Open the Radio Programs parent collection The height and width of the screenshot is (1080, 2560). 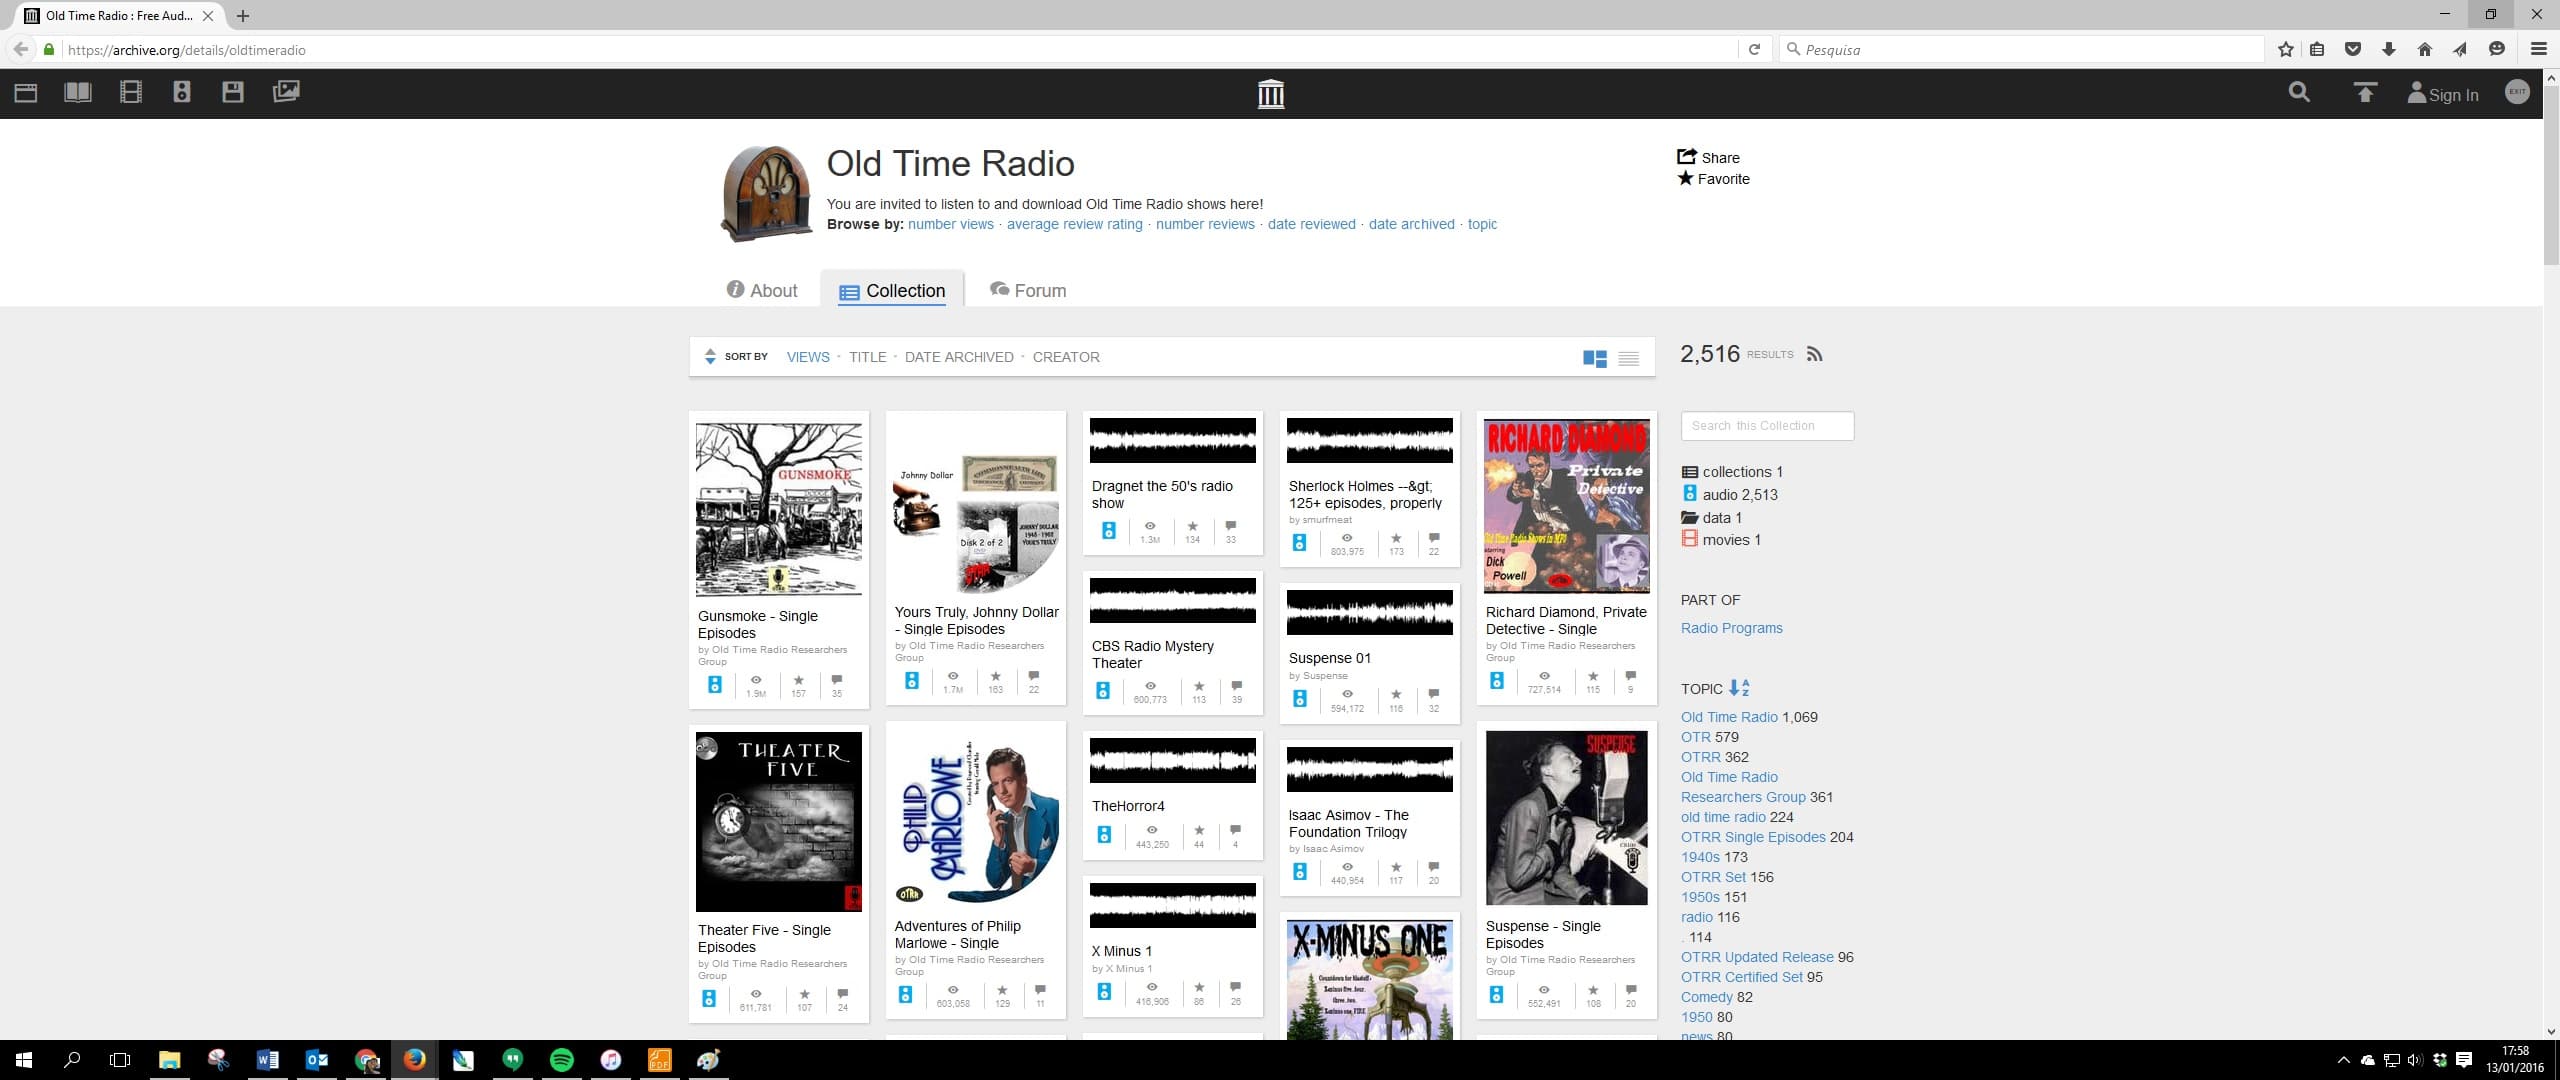1731,628
